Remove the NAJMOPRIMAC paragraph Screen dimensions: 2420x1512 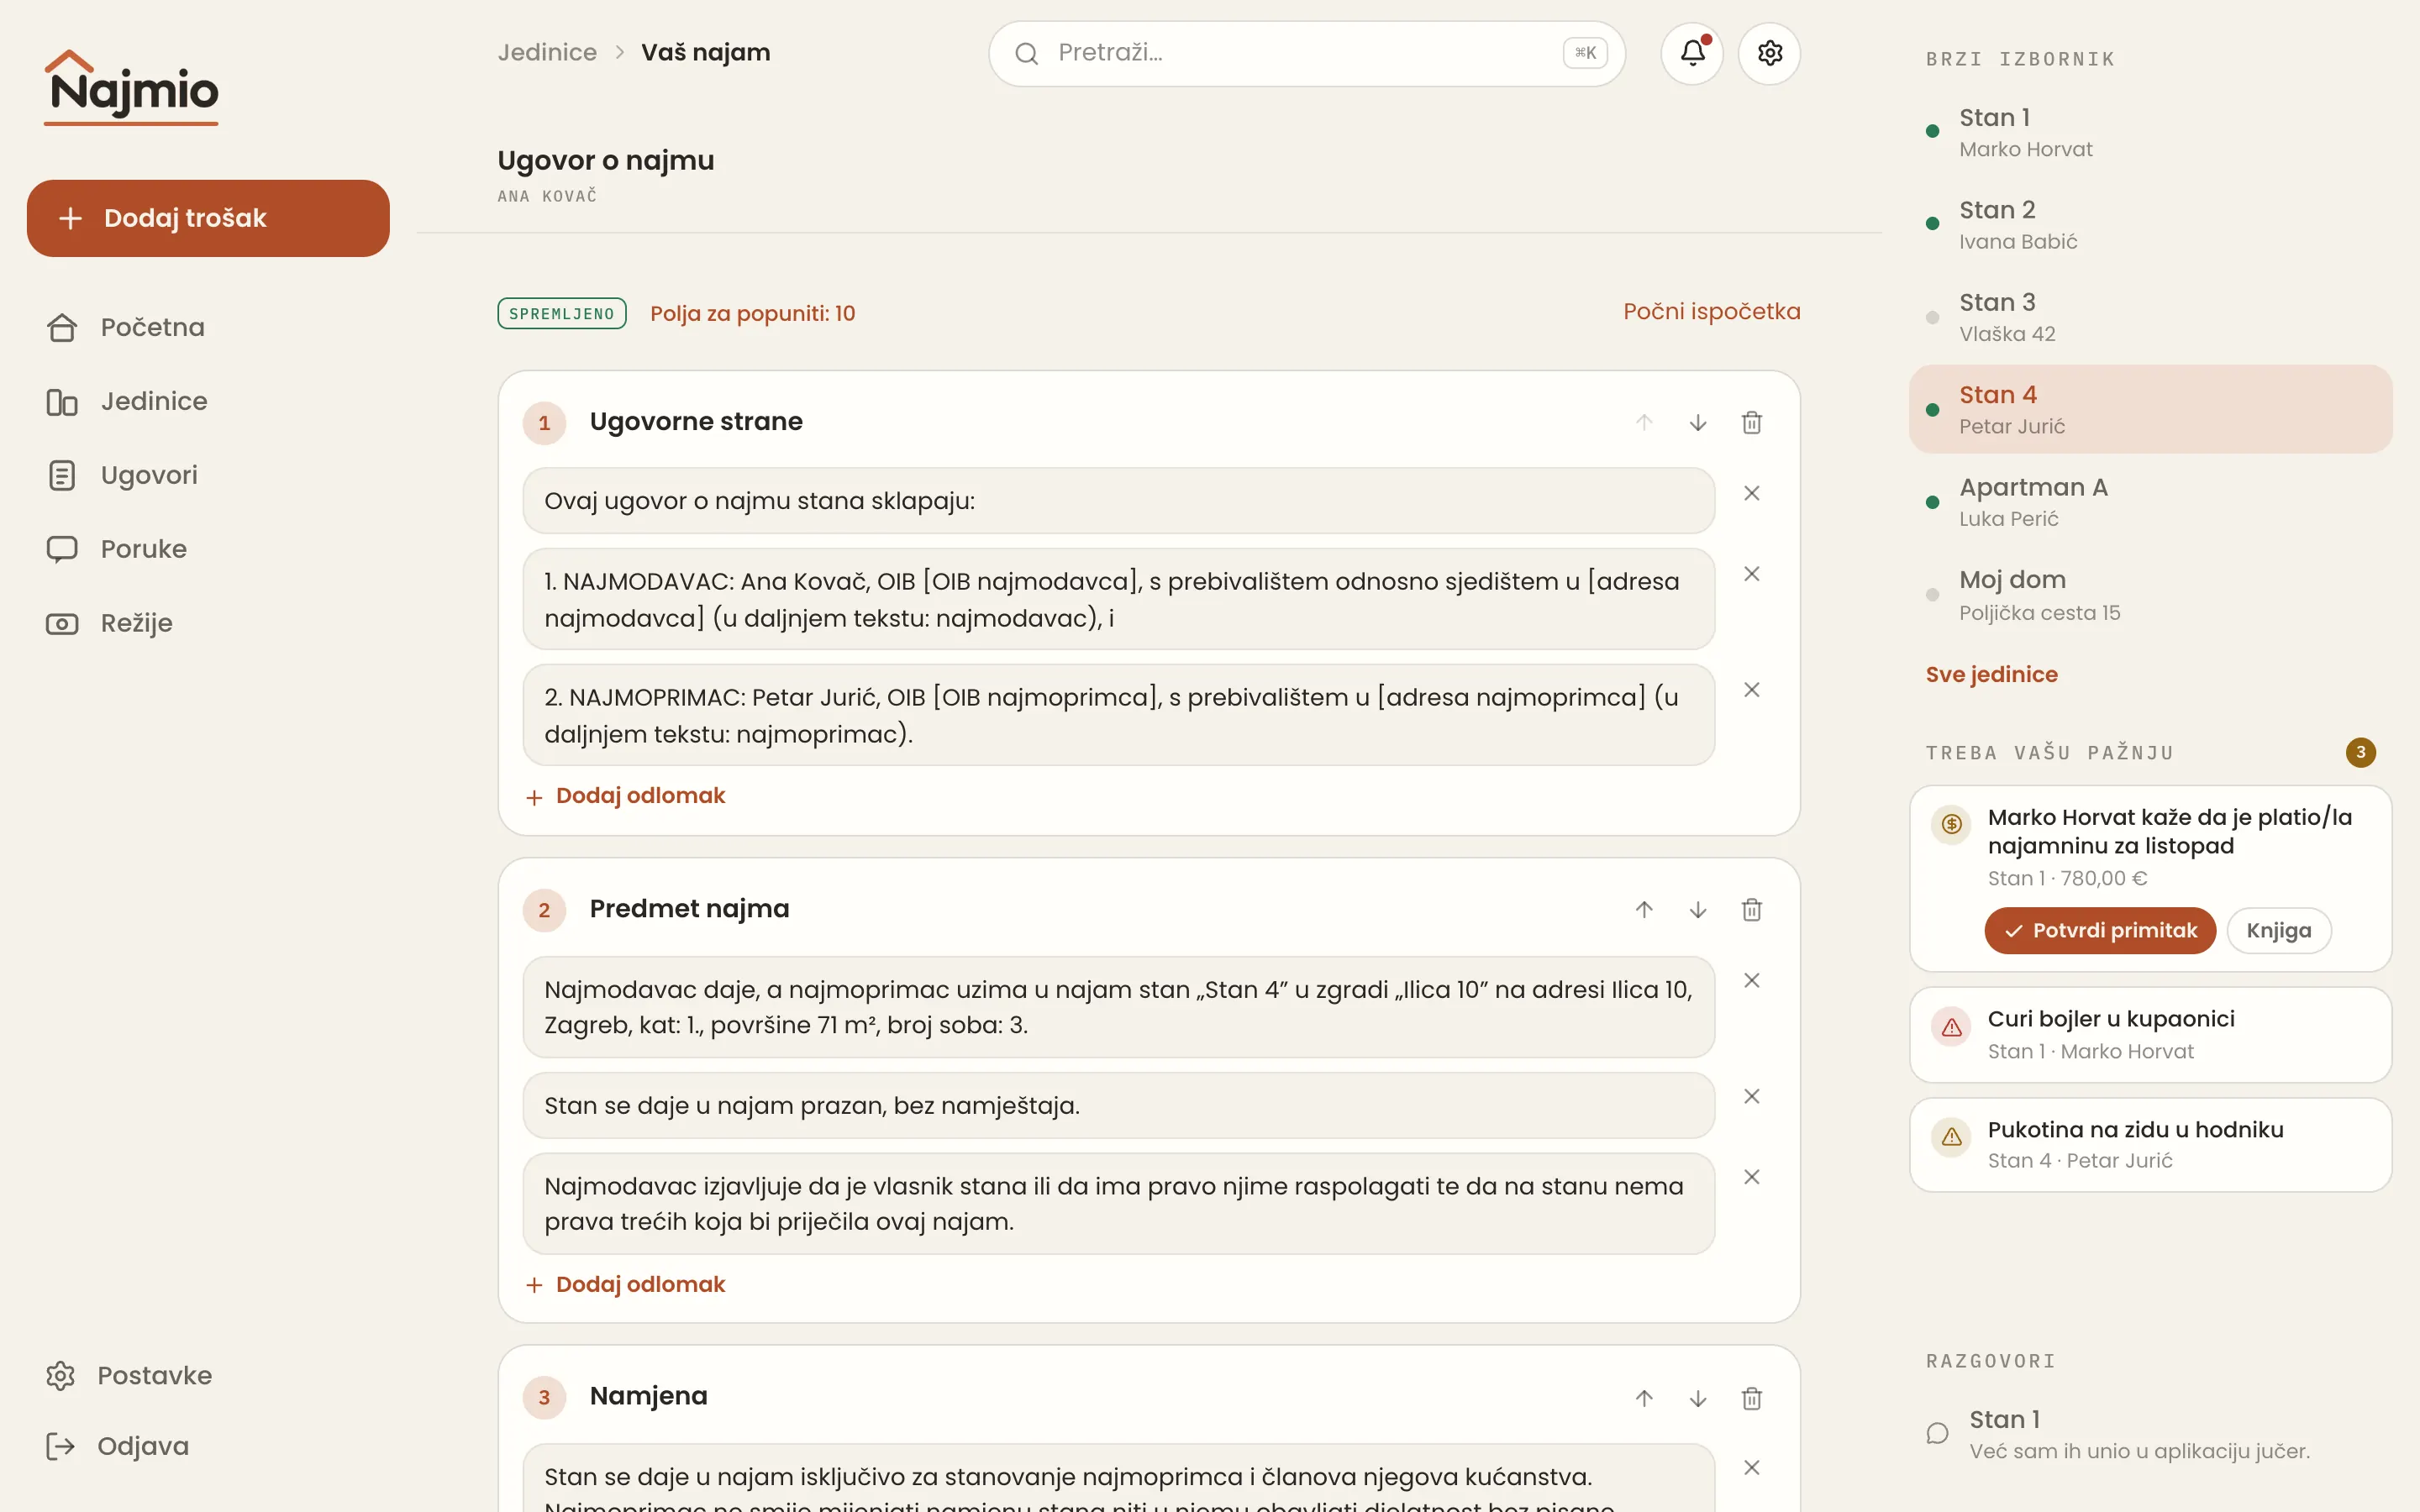click(x=1751, y=690)
